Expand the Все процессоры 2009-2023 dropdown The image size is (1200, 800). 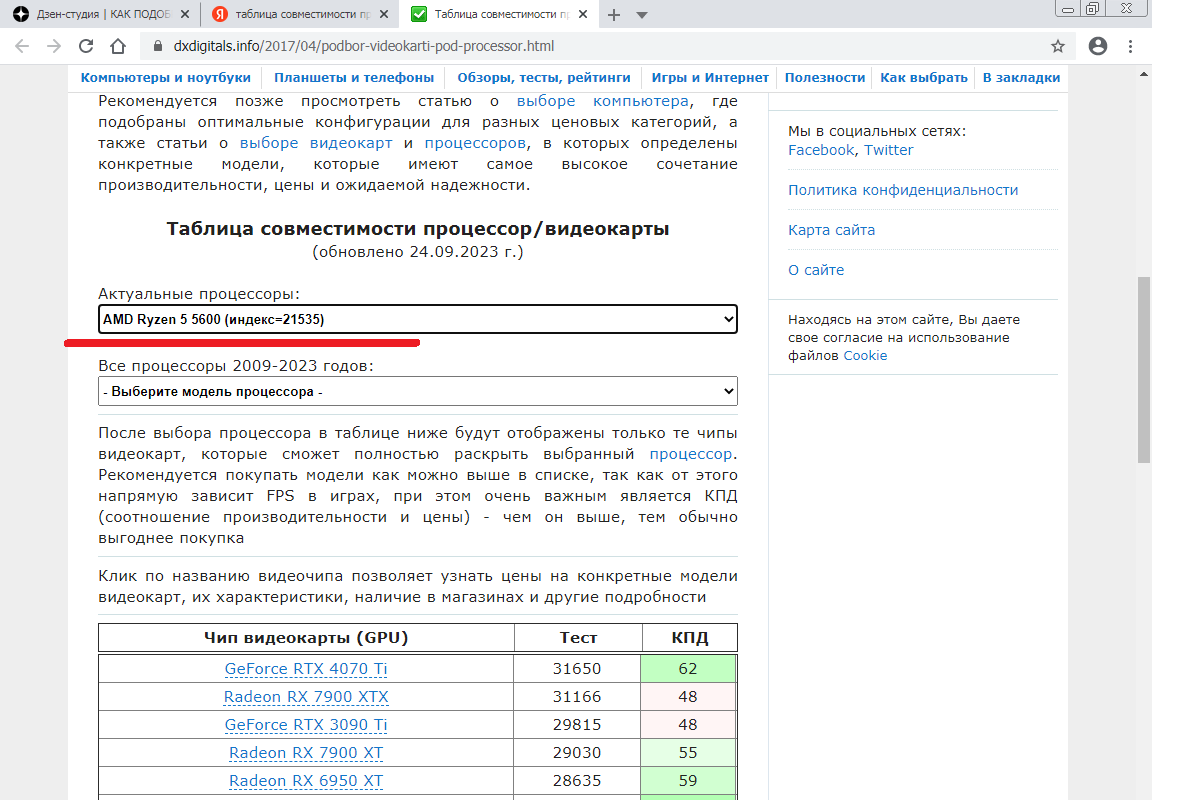click(x=418, y=391)
